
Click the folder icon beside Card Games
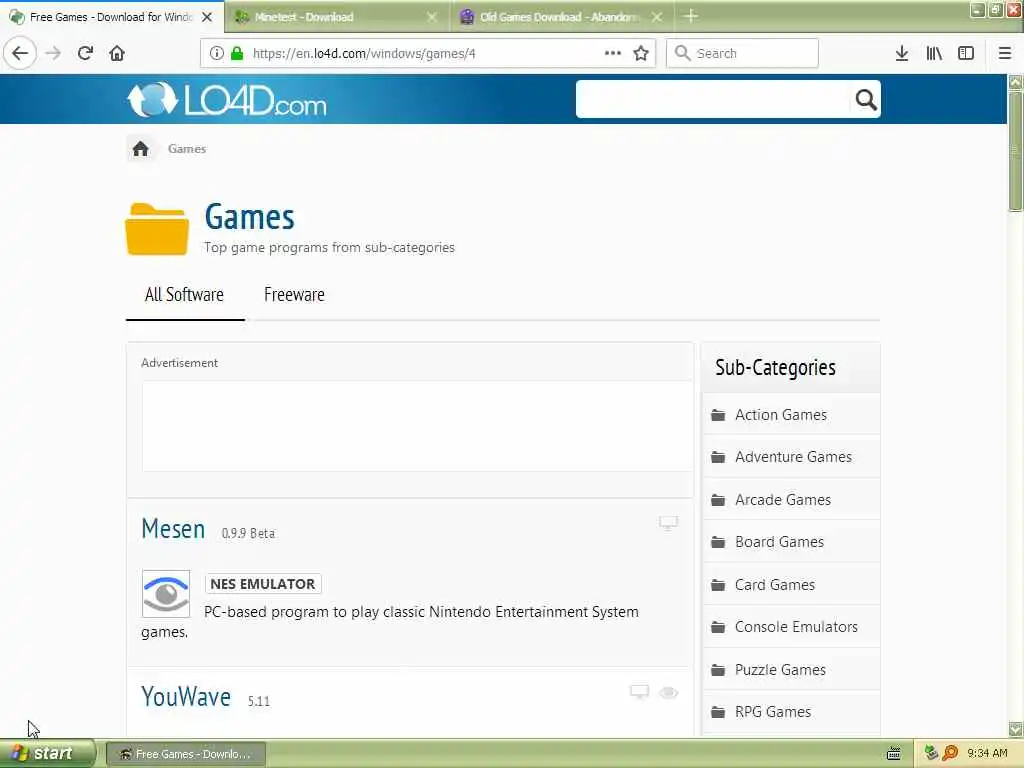pos(718,585)
